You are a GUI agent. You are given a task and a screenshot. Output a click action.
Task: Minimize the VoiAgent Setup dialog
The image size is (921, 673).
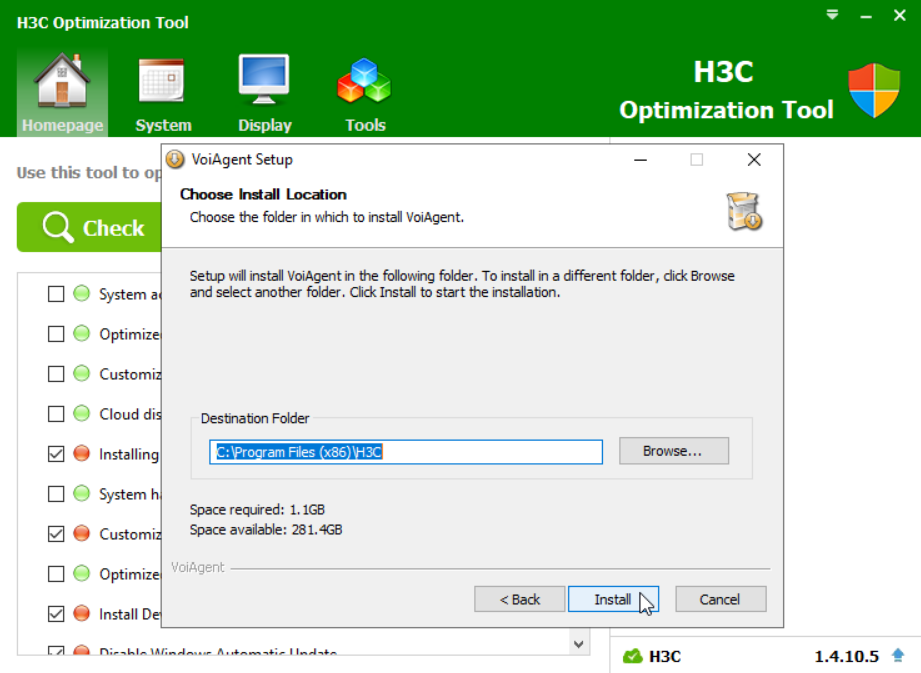641,160
